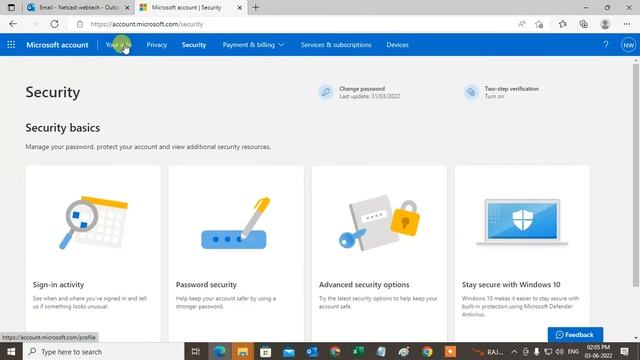Open Sign-in activity card
The image size is (640, 360).
93,253
